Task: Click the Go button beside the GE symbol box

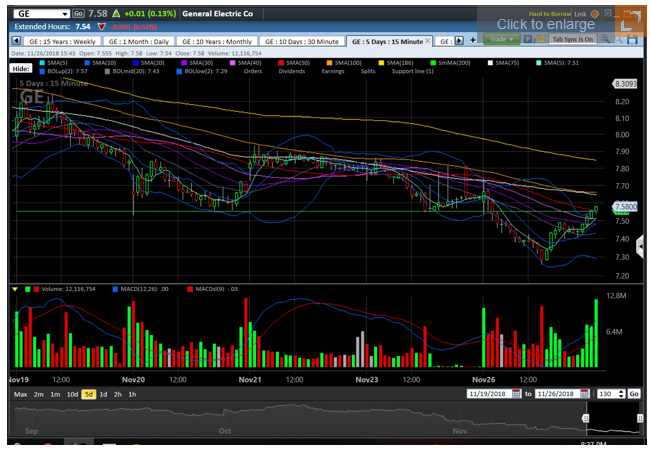Action: (78, 13)
